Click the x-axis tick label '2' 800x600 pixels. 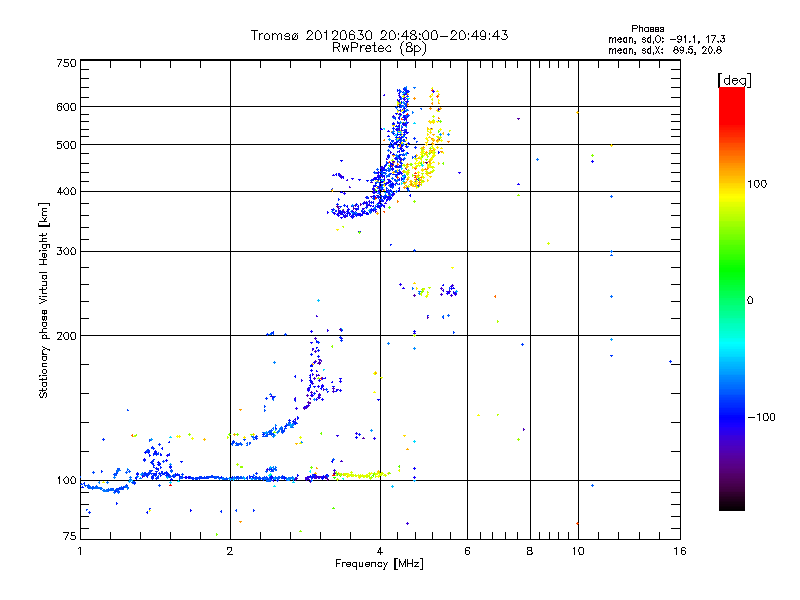[230, 551]
